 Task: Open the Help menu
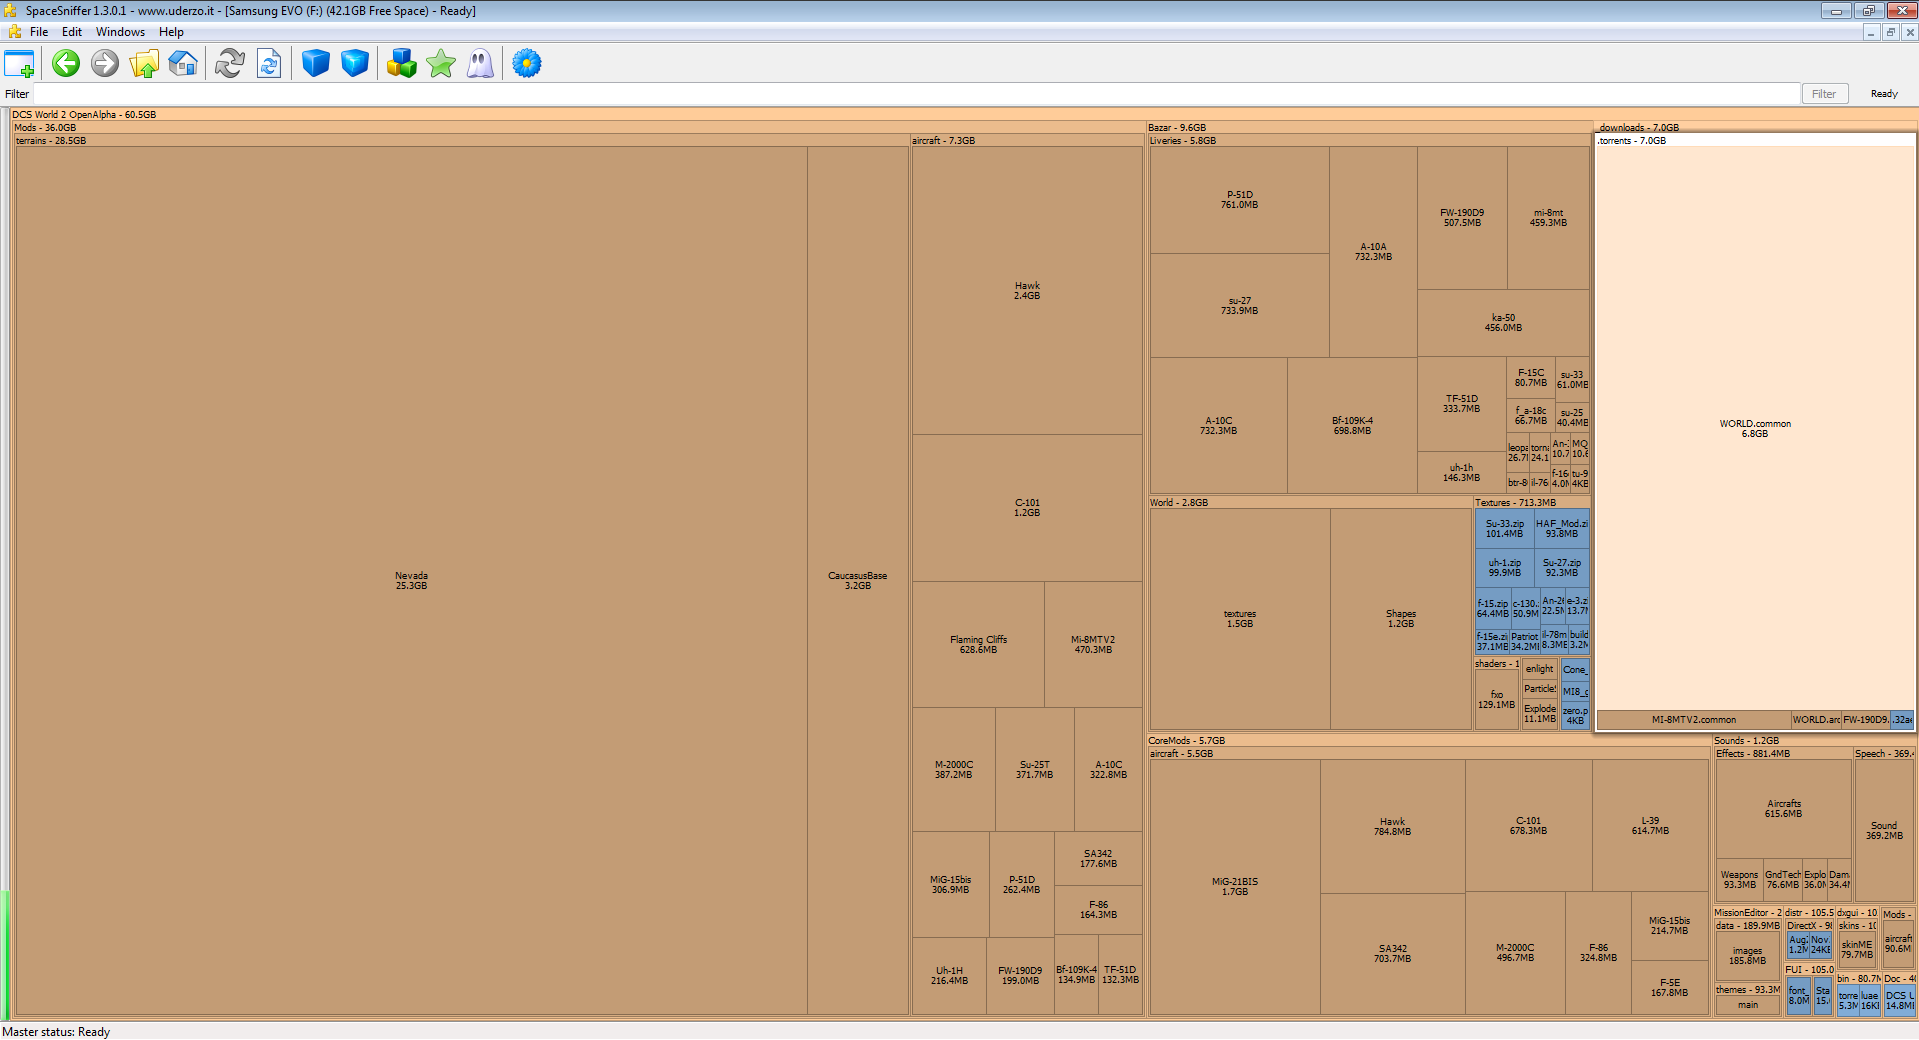click(x=171, y=32)
